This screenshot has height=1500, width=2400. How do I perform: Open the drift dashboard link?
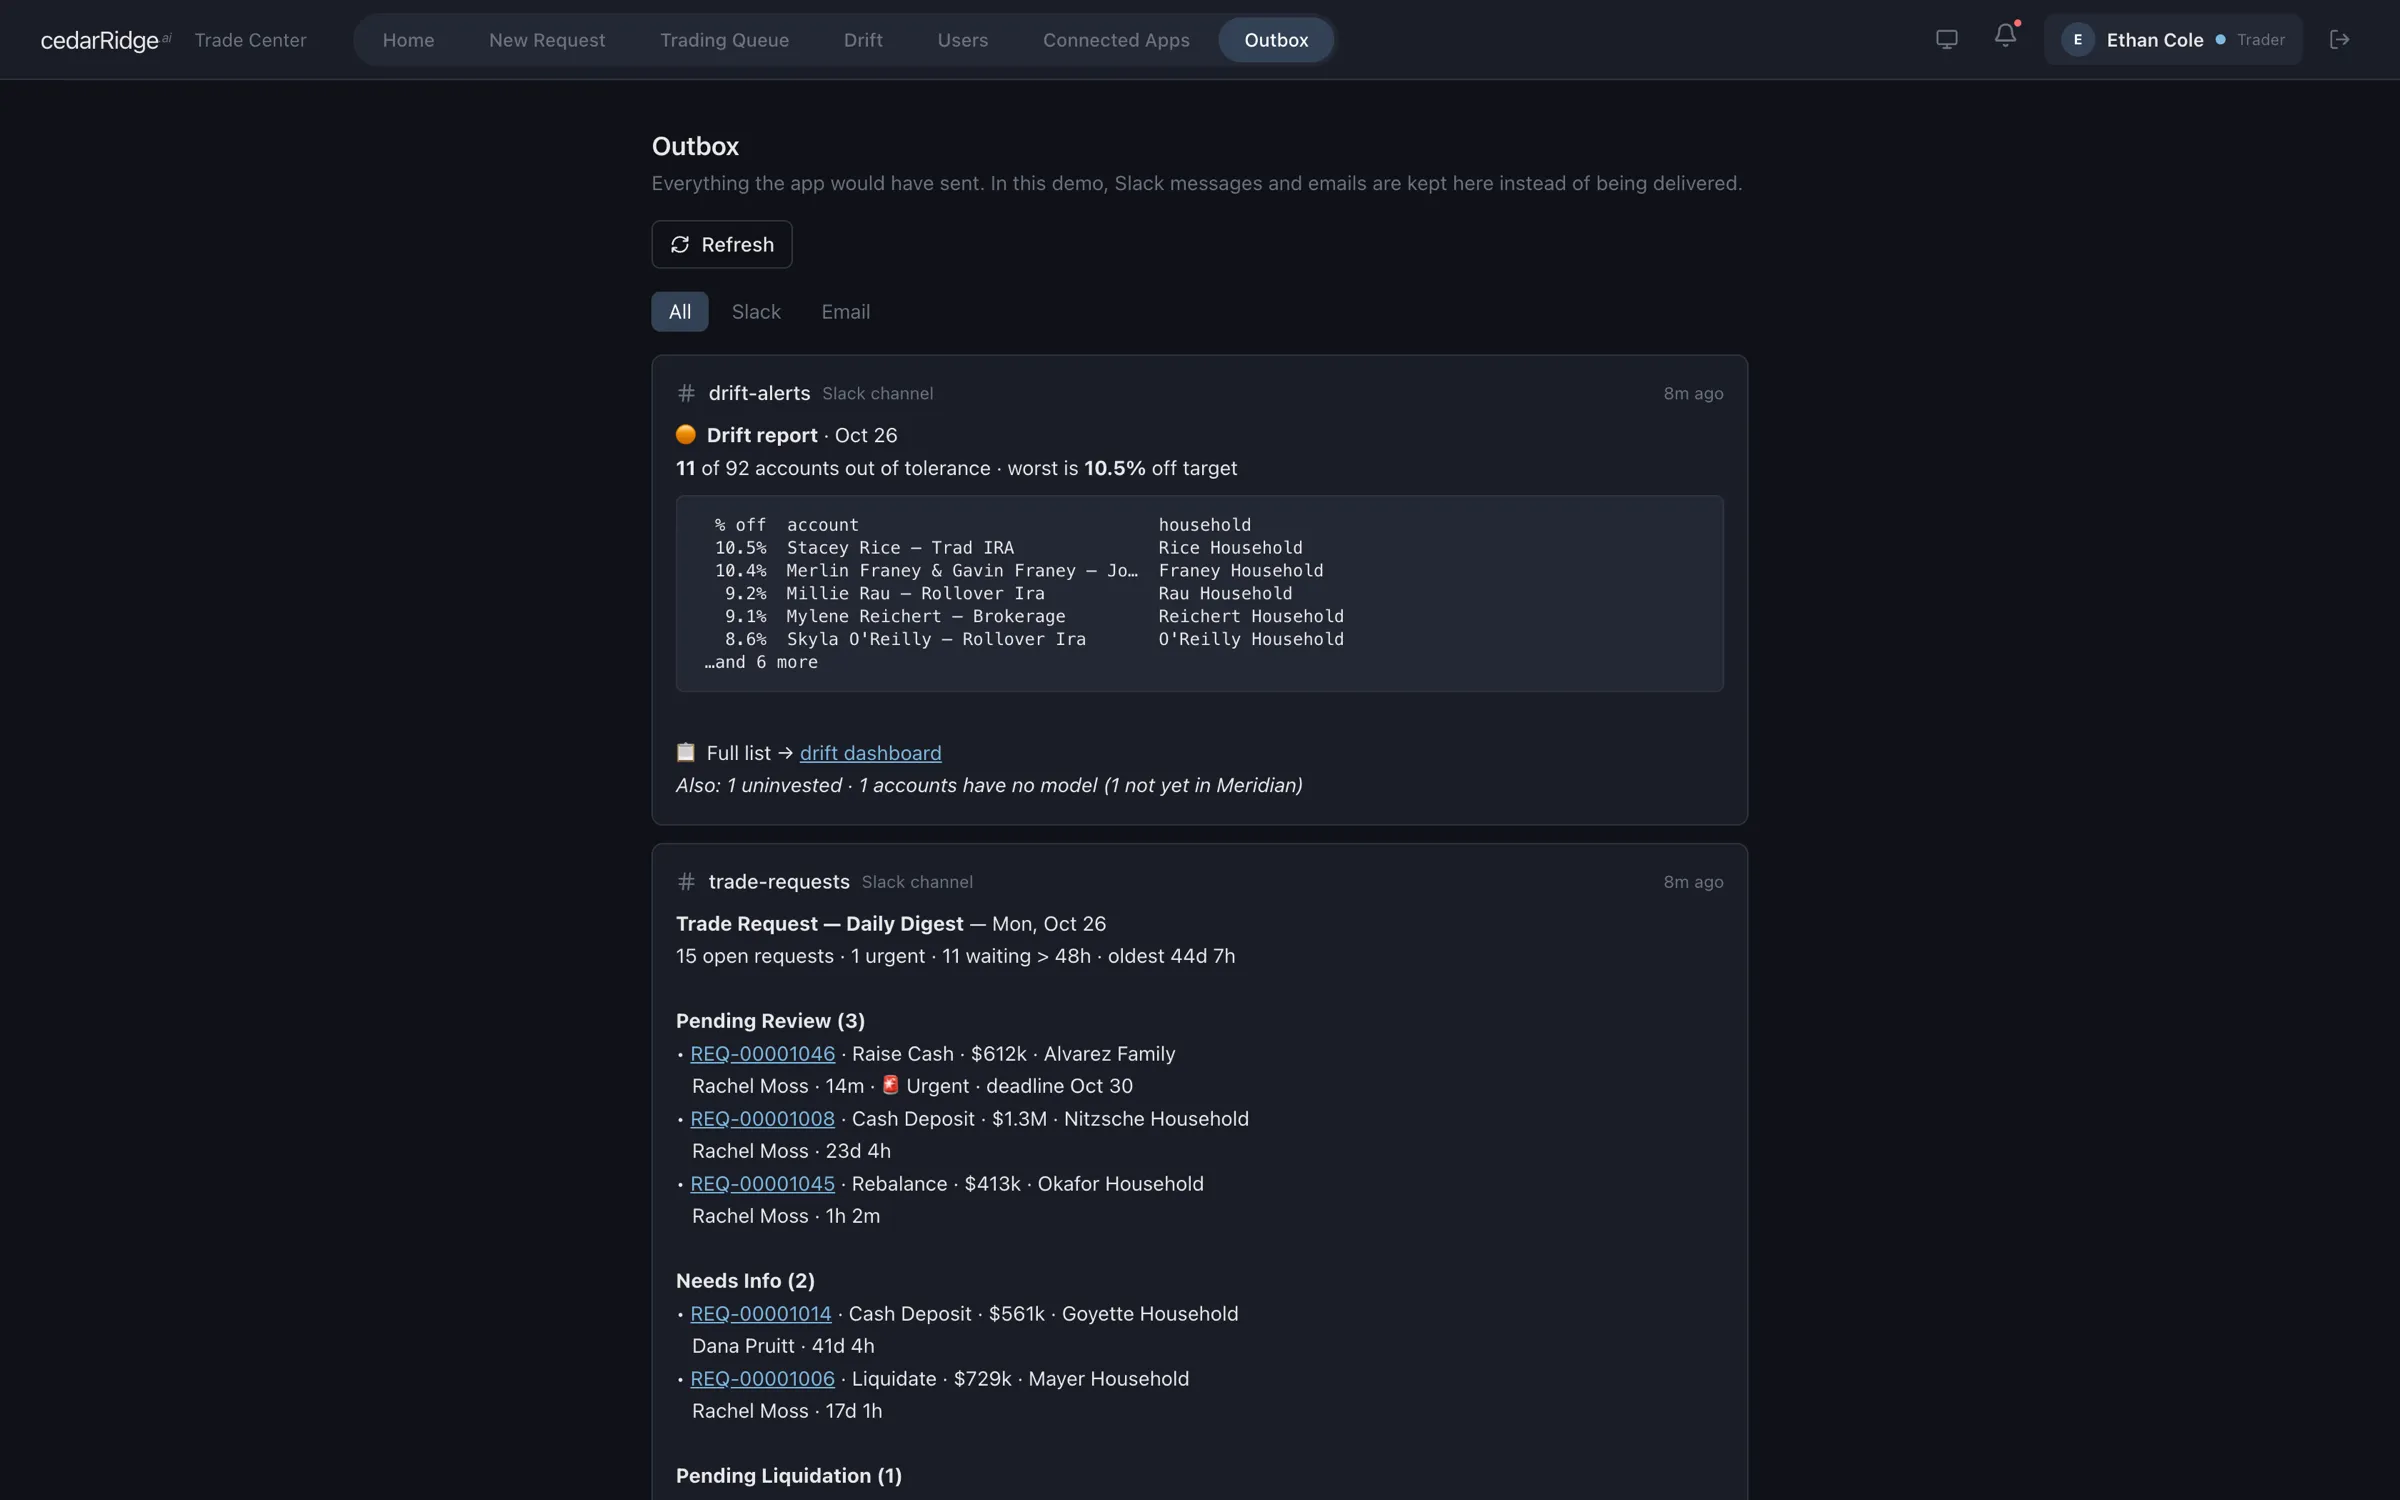coord(870,753)
